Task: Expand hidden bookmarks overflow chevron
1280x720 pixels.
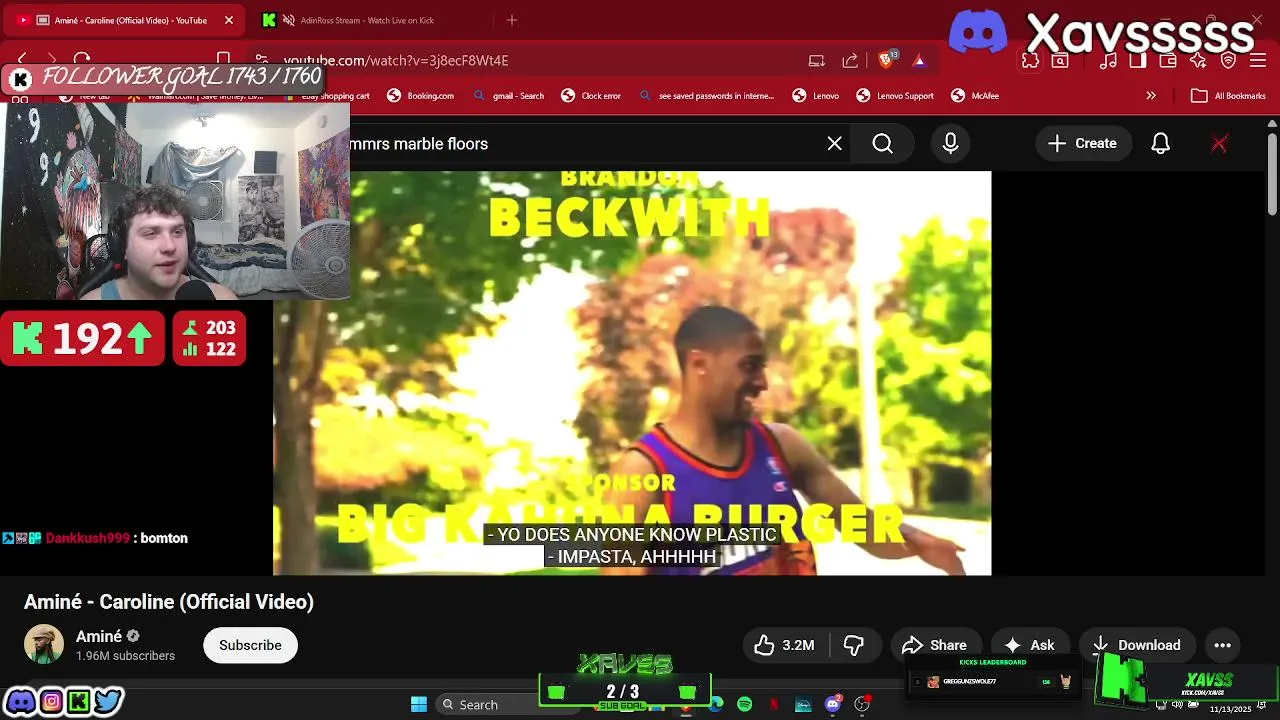Action: coord(1151,96)
